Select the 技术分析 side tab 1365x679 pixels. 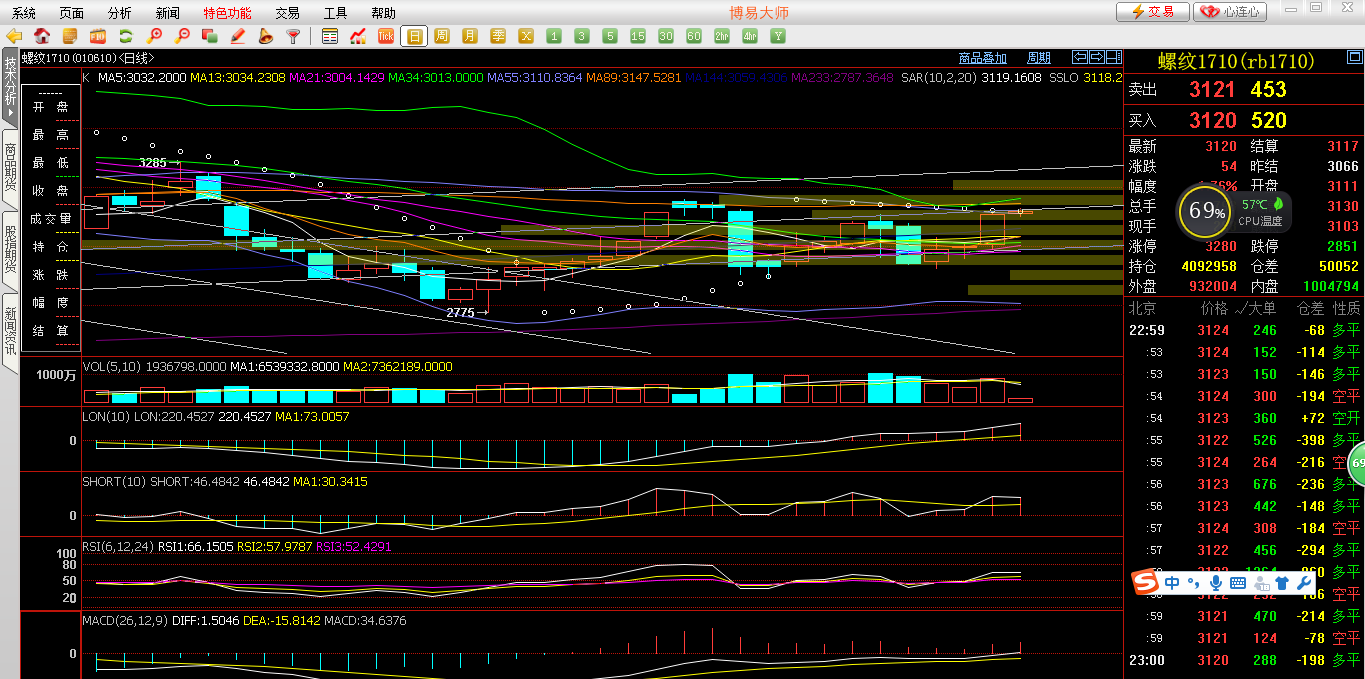(10, 88)
